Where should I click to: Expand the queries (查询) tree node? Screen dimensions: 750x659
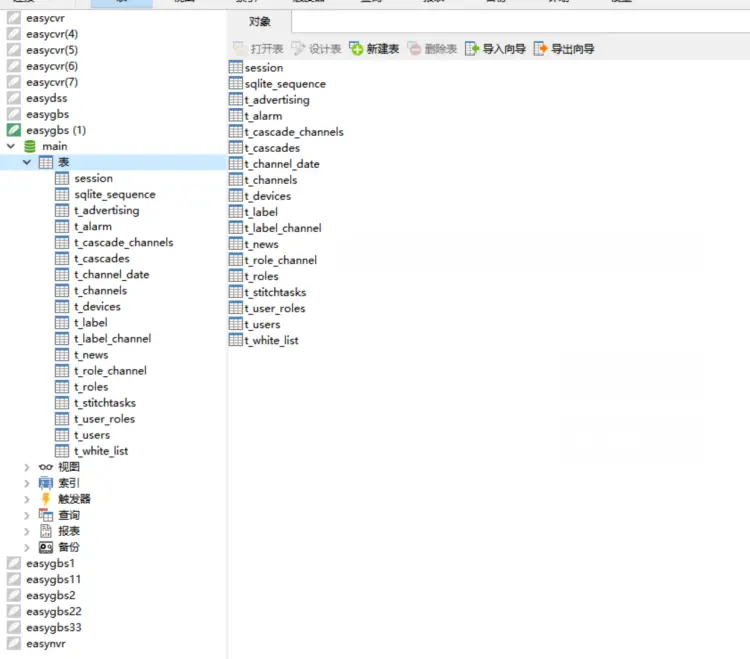tap(27, 515)
